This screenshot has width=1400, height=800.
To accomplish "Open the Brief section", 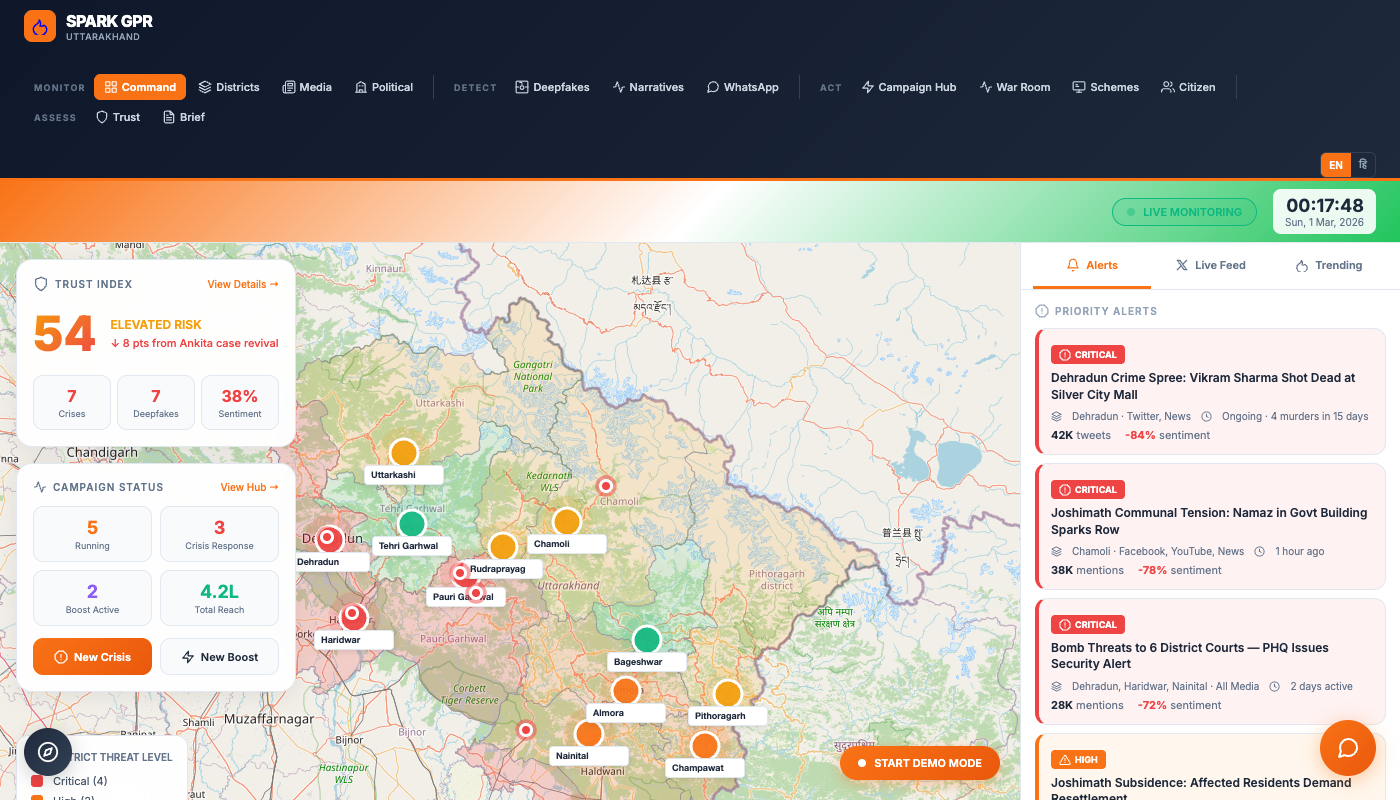I will [x=183, y=117].
